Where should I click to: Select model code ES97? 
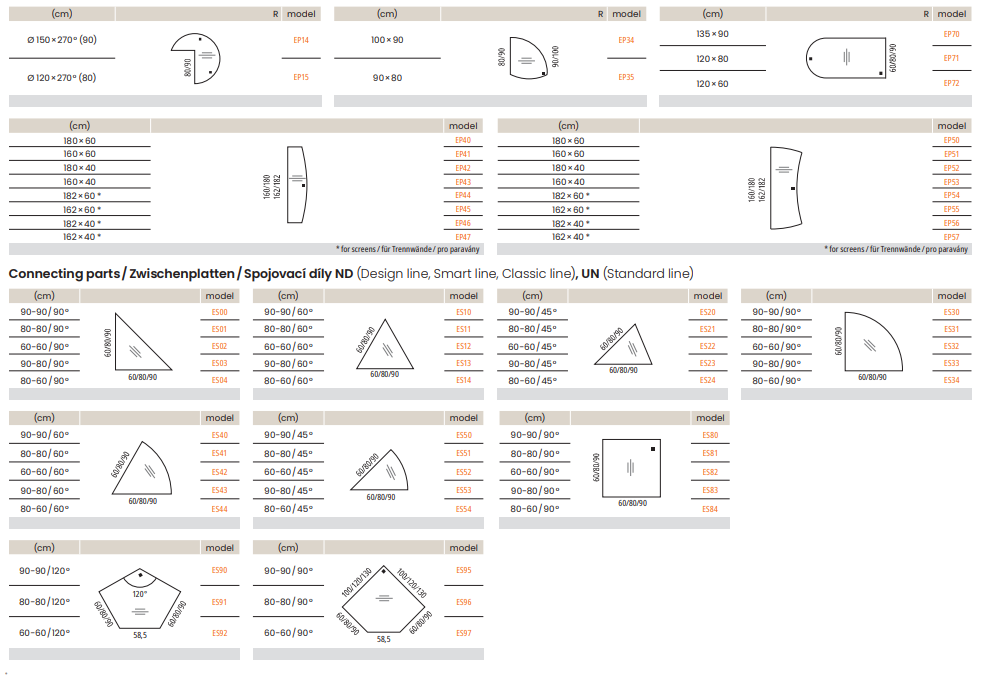(x=464, y=633)
